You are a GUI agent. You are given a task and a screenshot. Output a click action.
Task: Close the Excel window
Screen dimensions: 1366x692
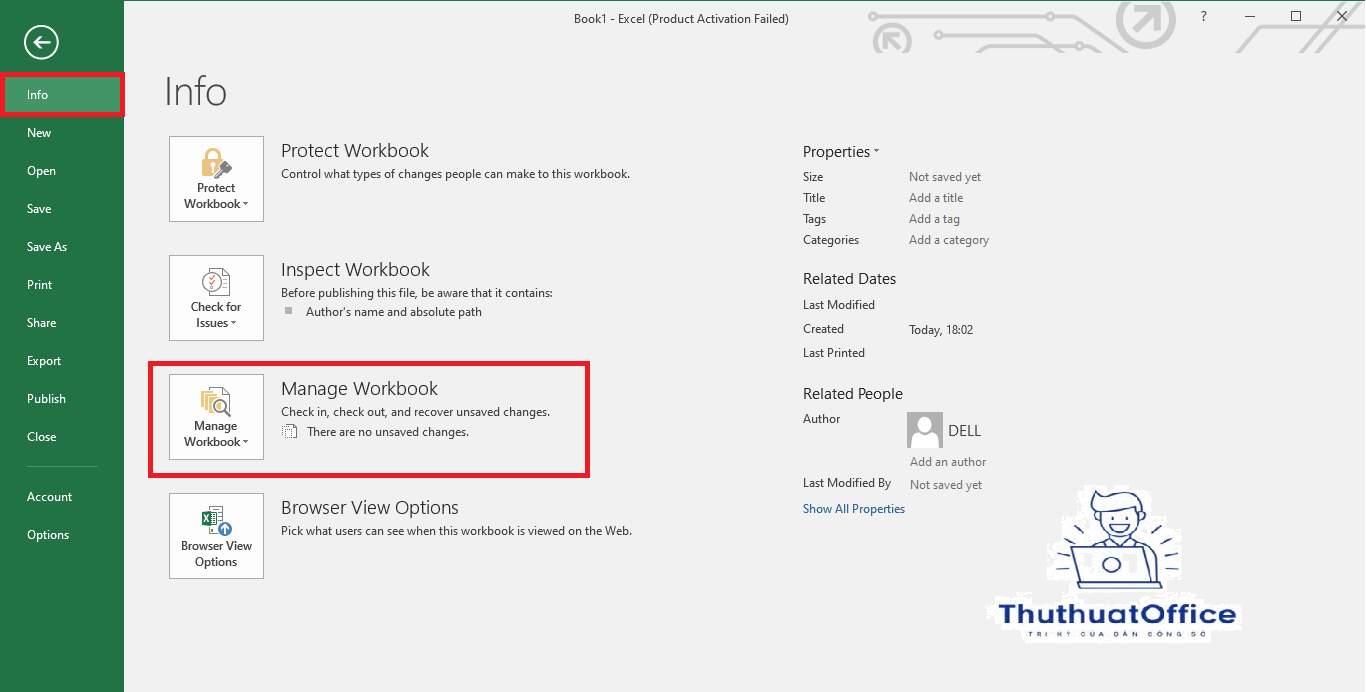(1342, 16)
